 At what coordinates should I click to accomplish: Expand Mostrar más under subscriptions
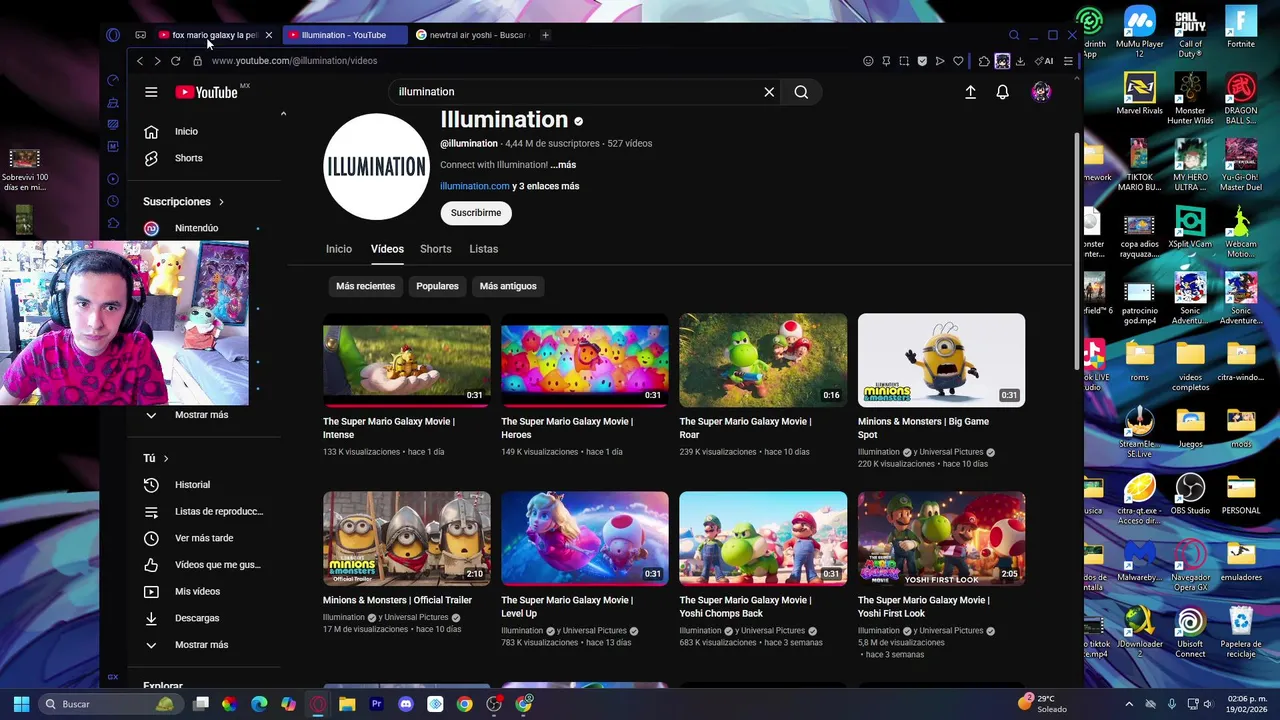tap(206, 415)
